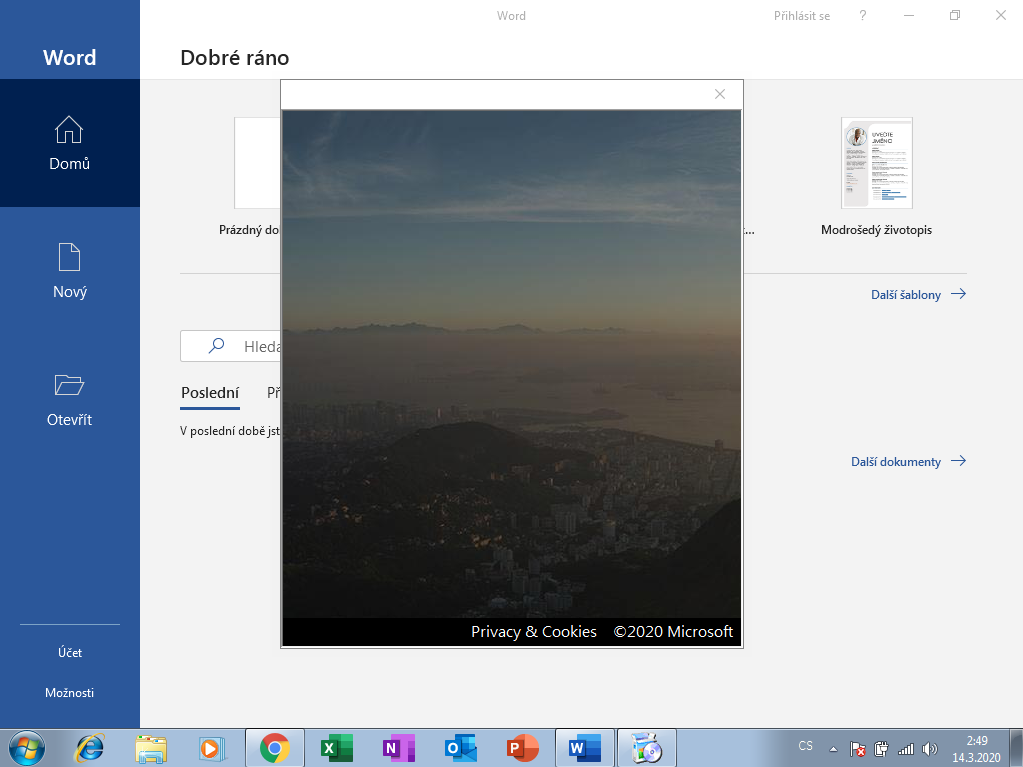Viewport: 1023px width, 767px height.
Task: Open the Otevřít folder section
Action: [x=69, y=399]
